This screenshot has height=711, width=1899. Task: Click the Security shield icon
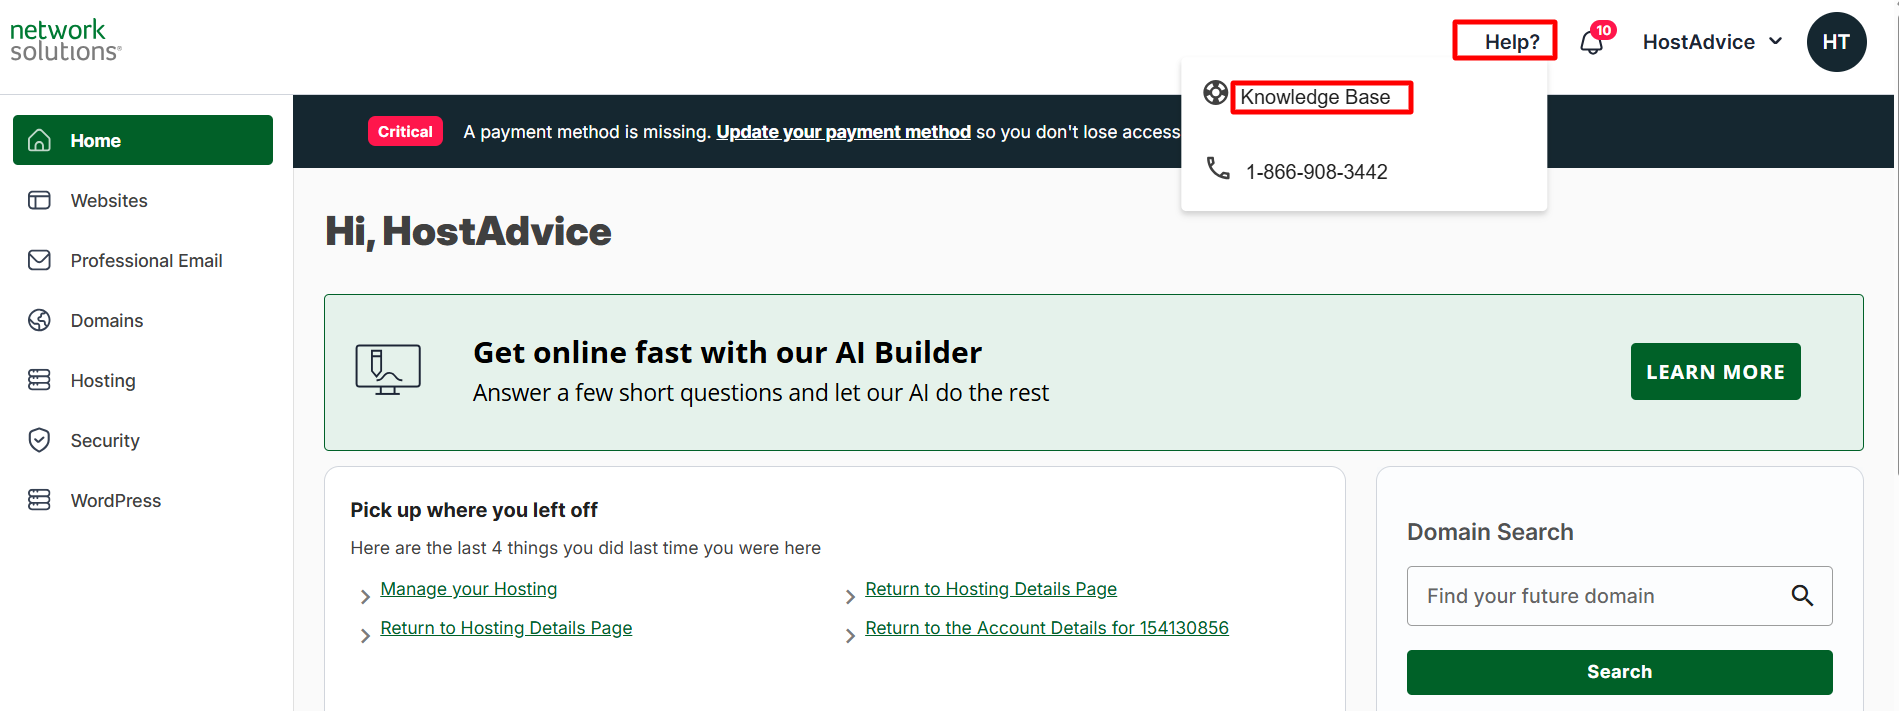tap(39, 440)
